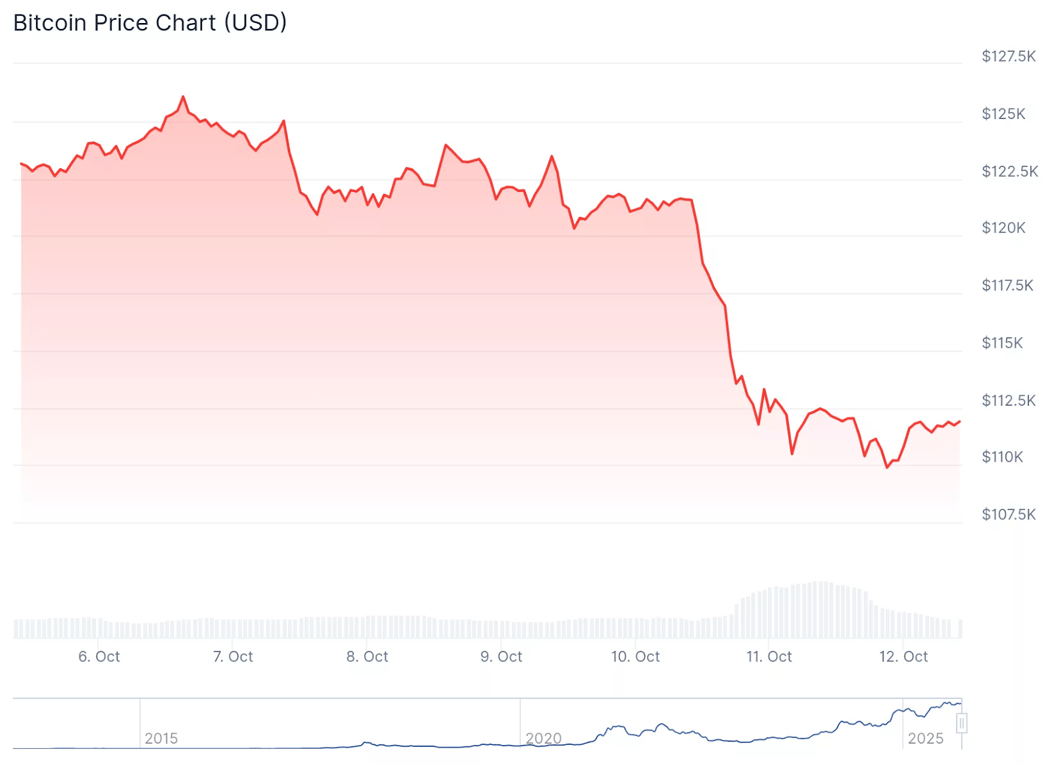
Task: Click the 9. Oct date label
Action: (501, 657)
